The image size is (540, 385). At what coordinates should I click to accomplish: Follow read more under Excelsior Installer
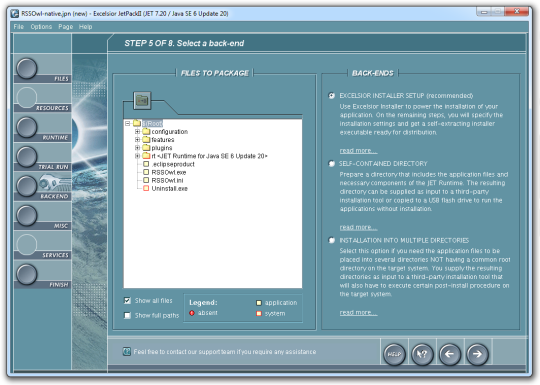[x=358, y=150]
